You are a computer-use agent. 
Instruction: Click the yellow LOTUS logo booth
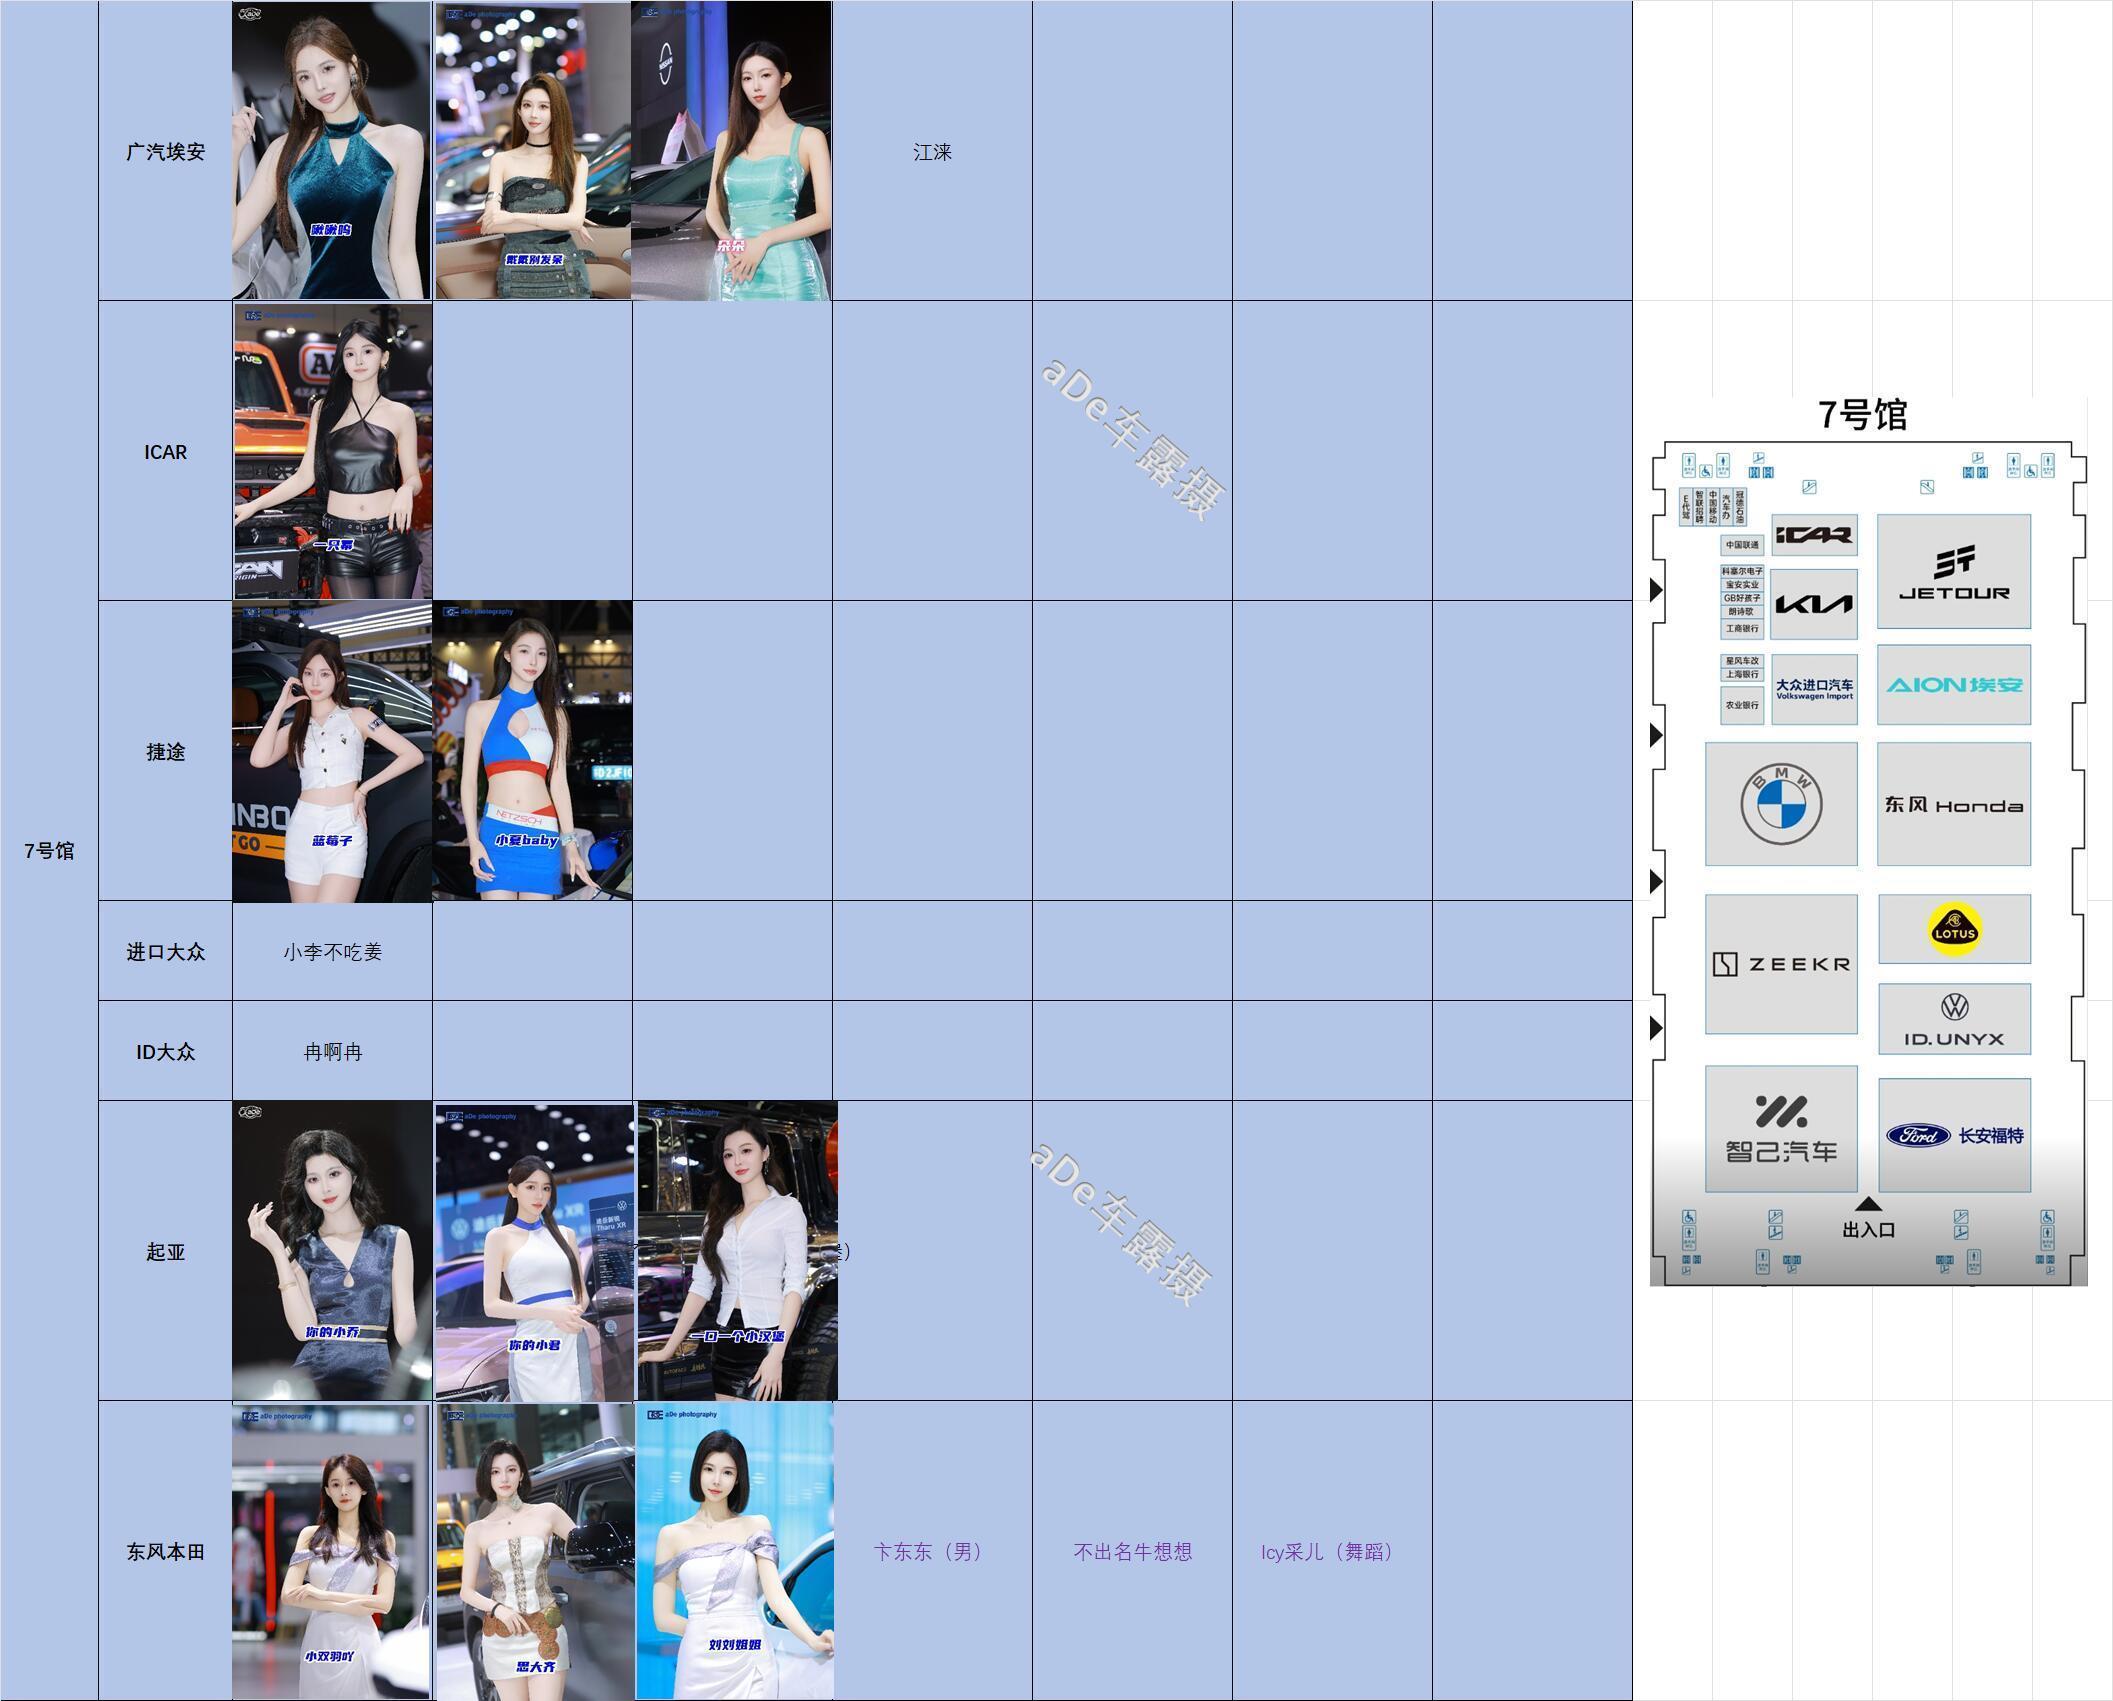pyautogui.click(x=1954, y=929)
